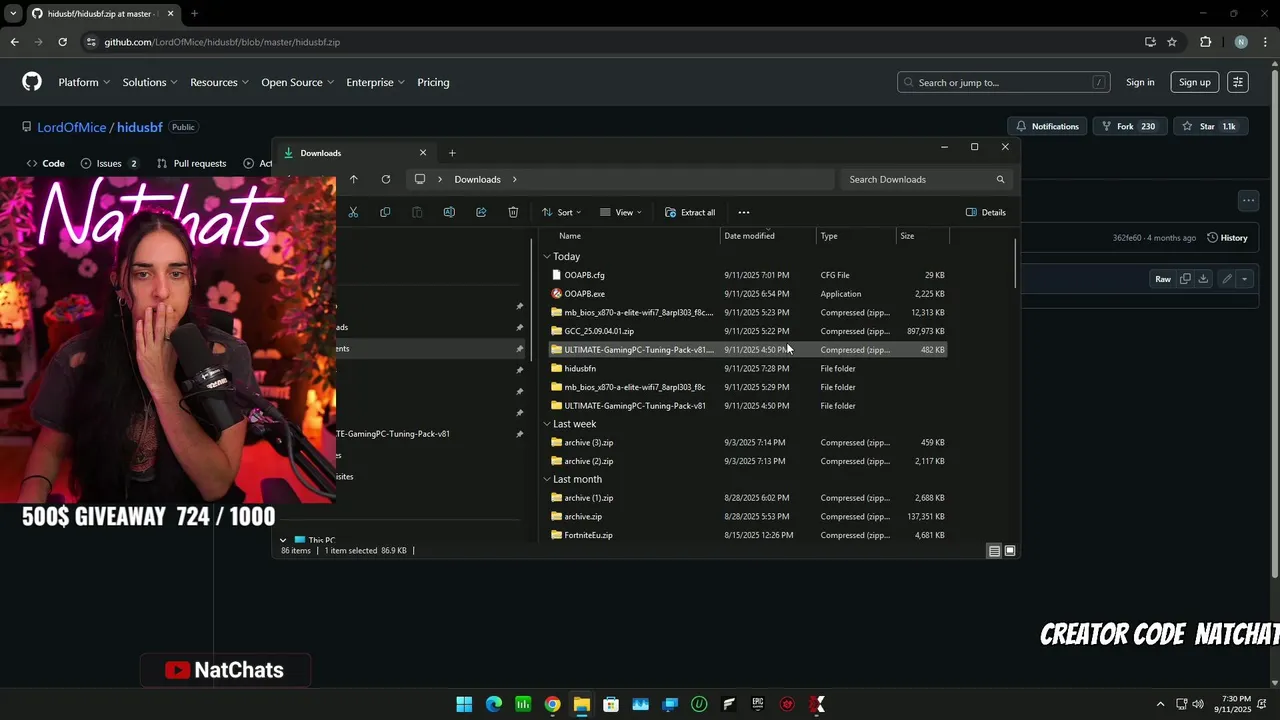Bookmark this page with star icon

(x=1172, y=42)
